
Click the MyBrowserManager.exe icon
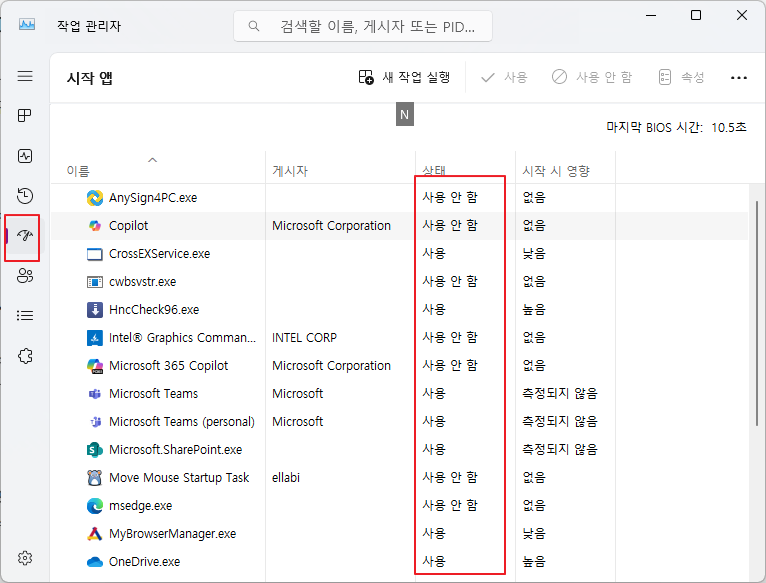tap(95, 534)
